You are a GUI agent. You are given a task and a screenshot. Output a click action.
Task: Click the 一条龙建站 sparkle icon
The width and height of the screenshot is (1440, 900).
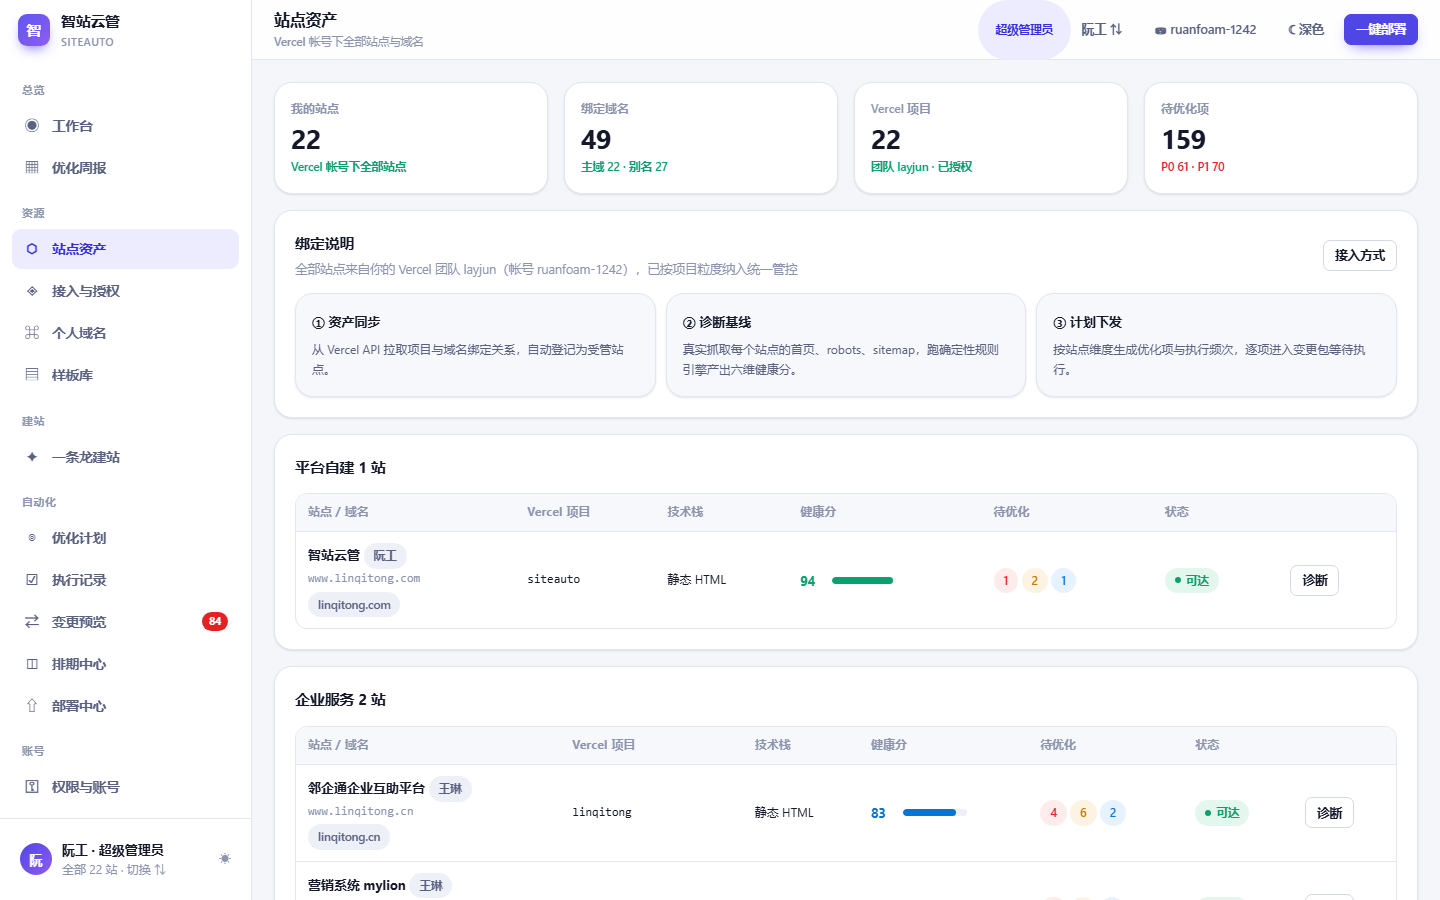pos(32,457)
